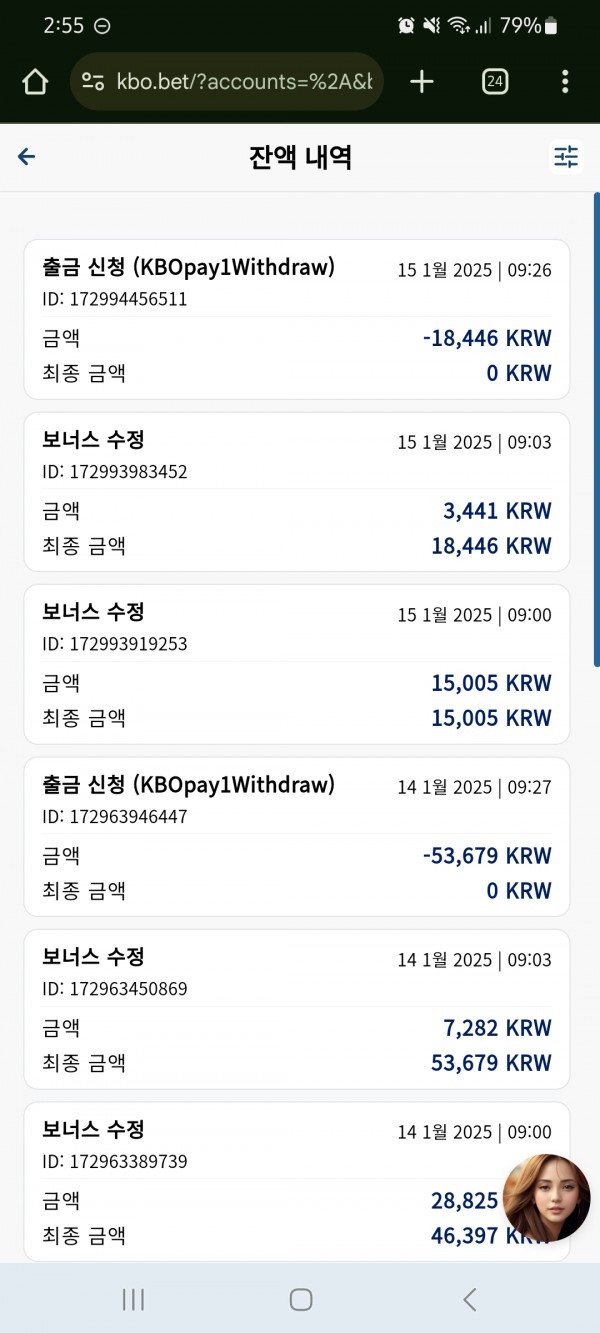Click the page scrollbar on right edge

[x=596, y=430]
